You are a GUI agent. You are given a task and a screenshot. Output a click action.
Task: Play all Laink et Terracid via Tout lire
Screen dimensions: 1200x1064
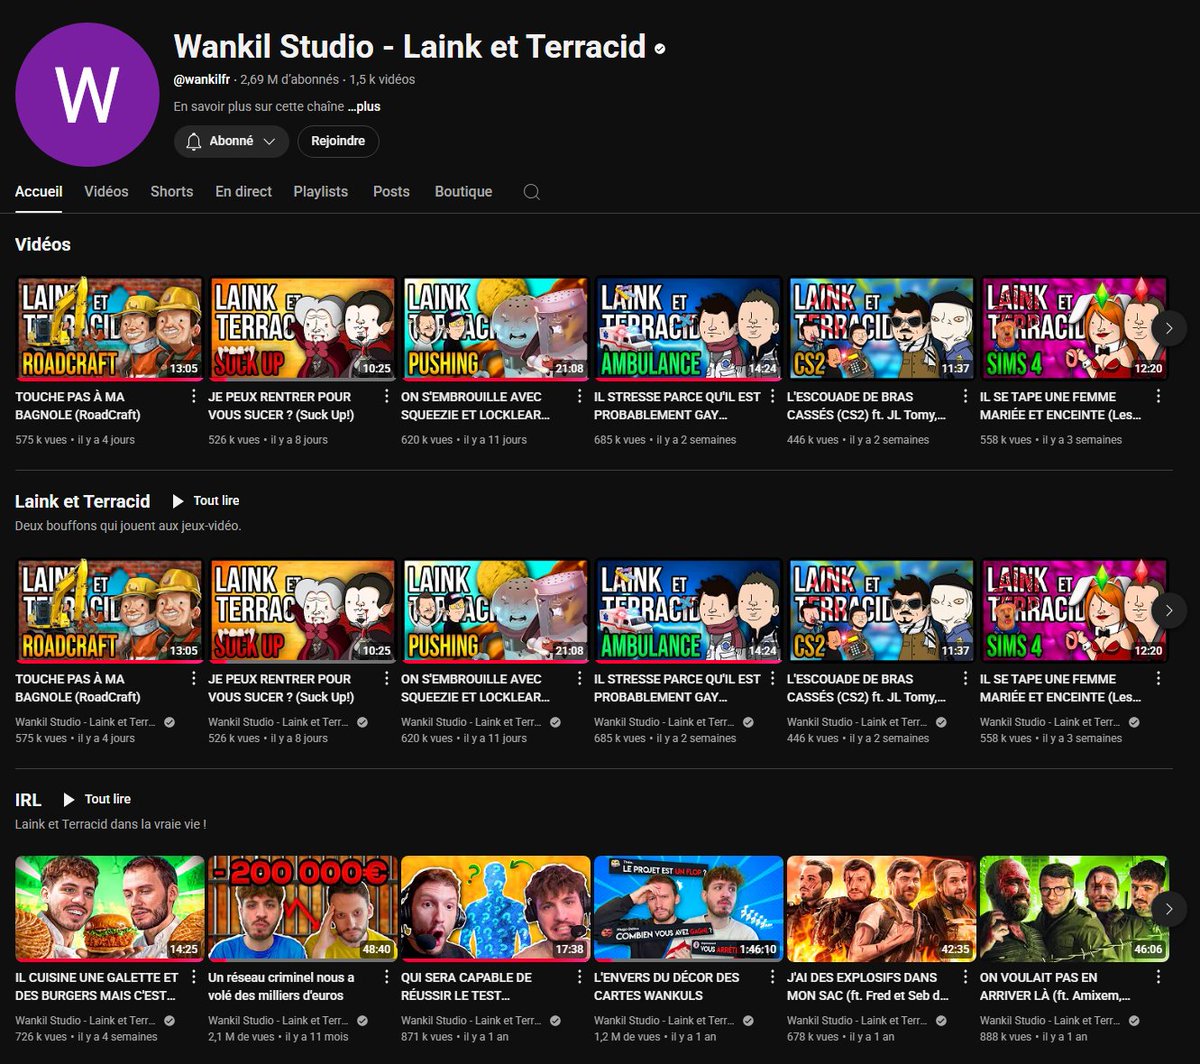click(206, 501)
